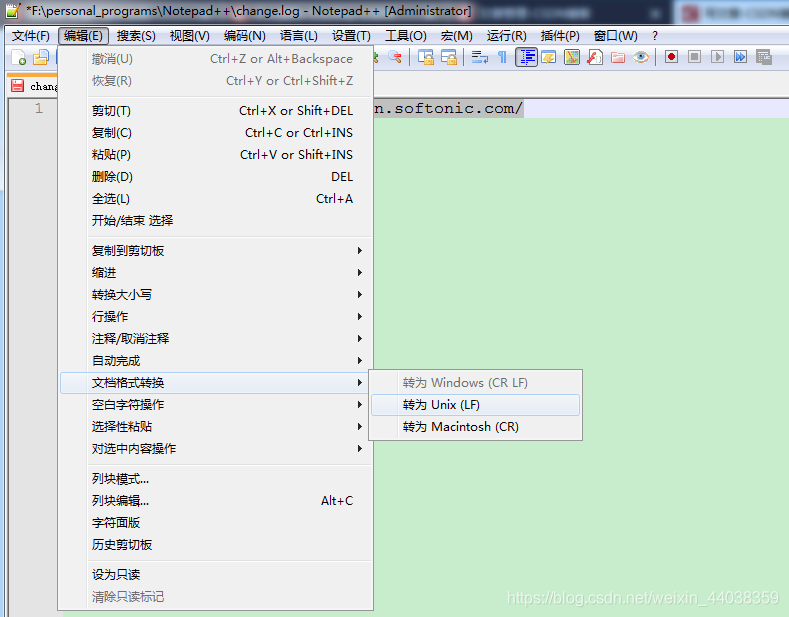Select 转为 Macintosh (CR)
Screen dimensions: 789x617
point(476,427)
